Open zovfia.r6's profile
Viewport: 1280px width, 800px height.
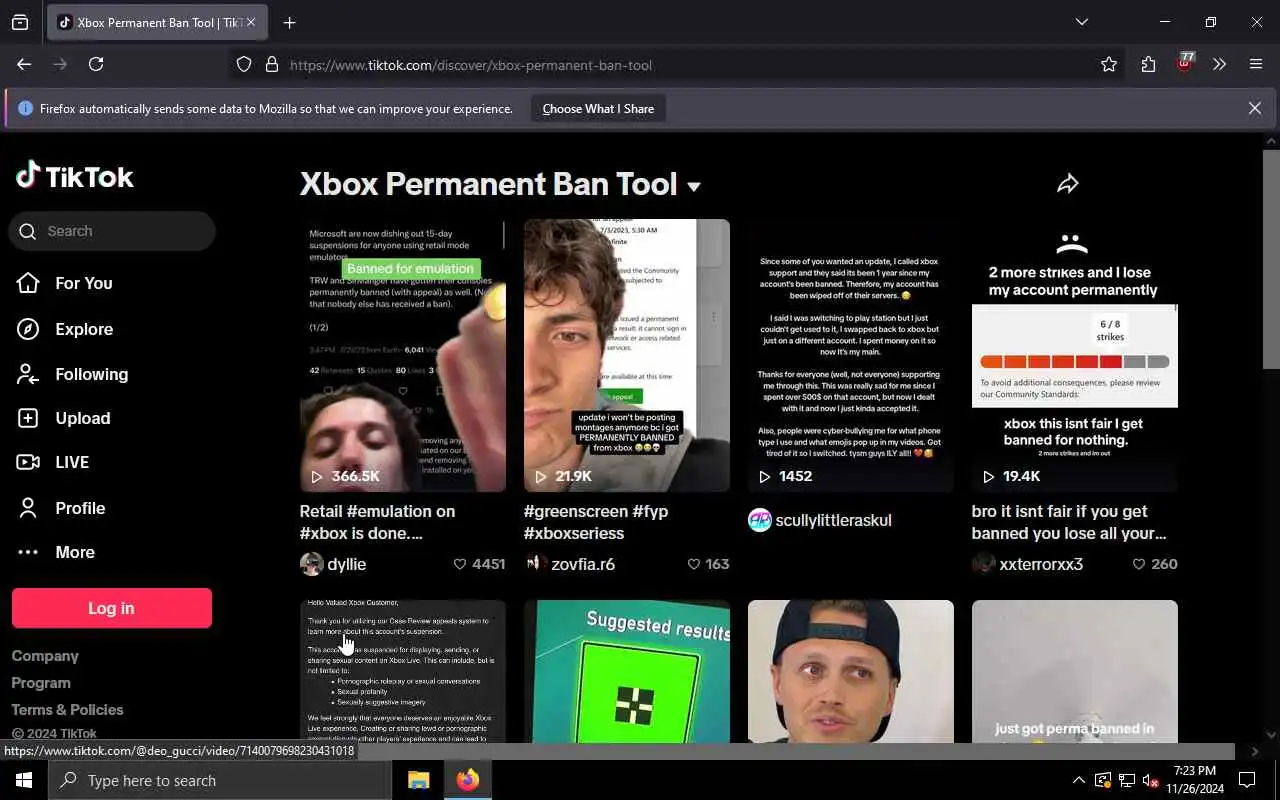click(583, 564)
